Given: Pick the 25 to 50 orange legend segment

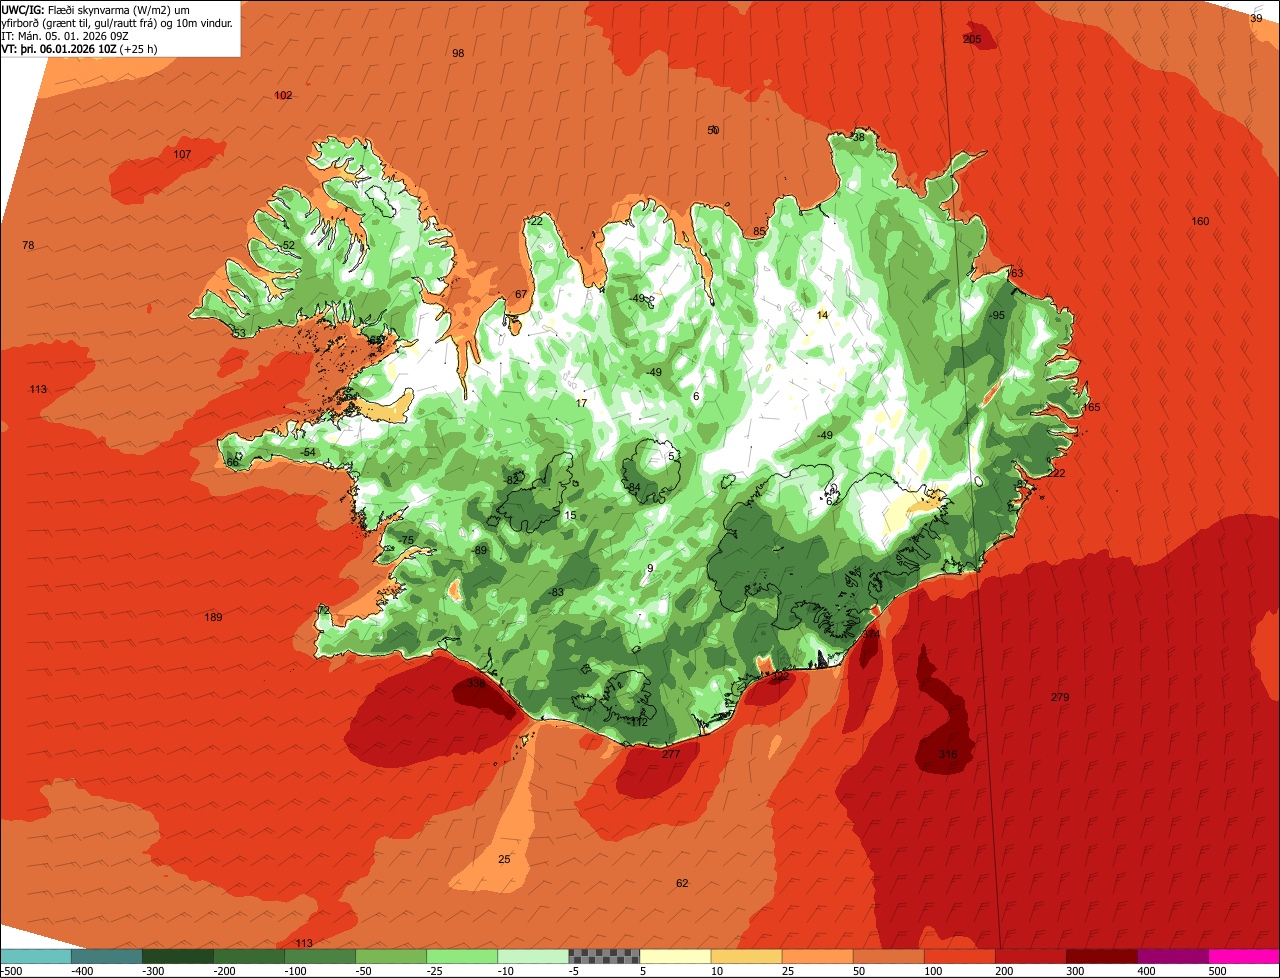Looking at the screenshot, I should point(817,955).
